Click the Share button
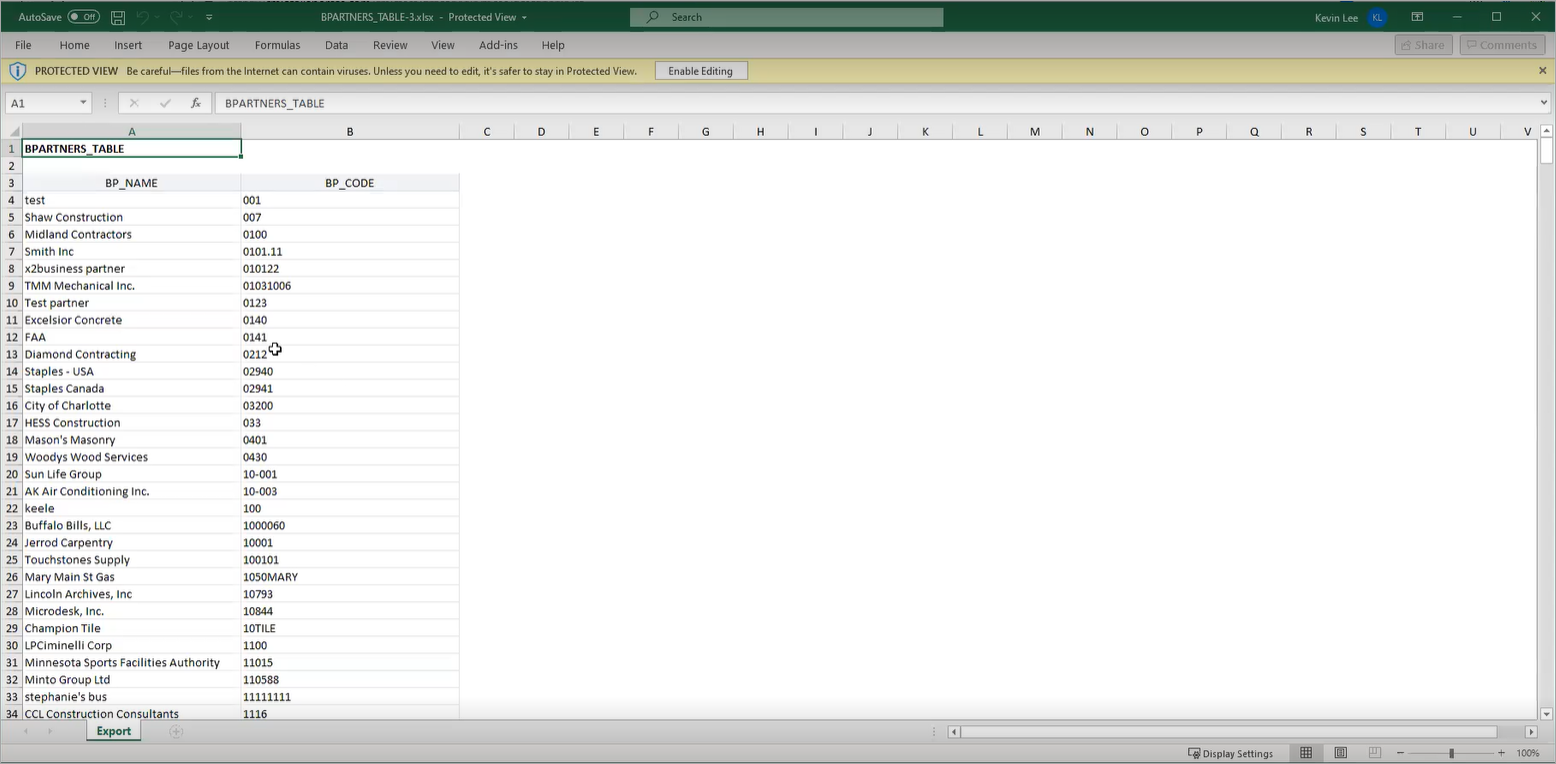 pyautogui.click(x=1423, y=45)
